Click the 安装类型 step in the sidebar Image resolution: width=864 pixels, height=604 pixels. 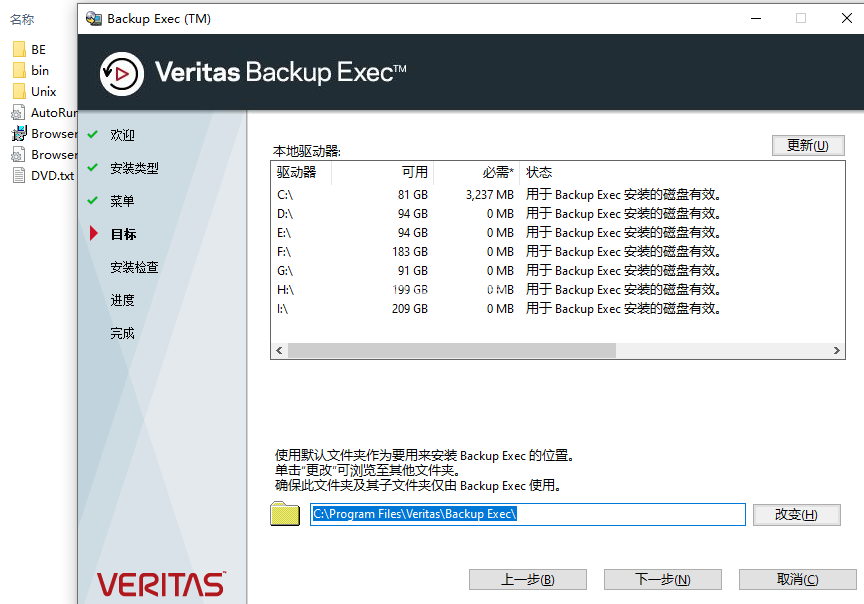click(x=134, y=168)
